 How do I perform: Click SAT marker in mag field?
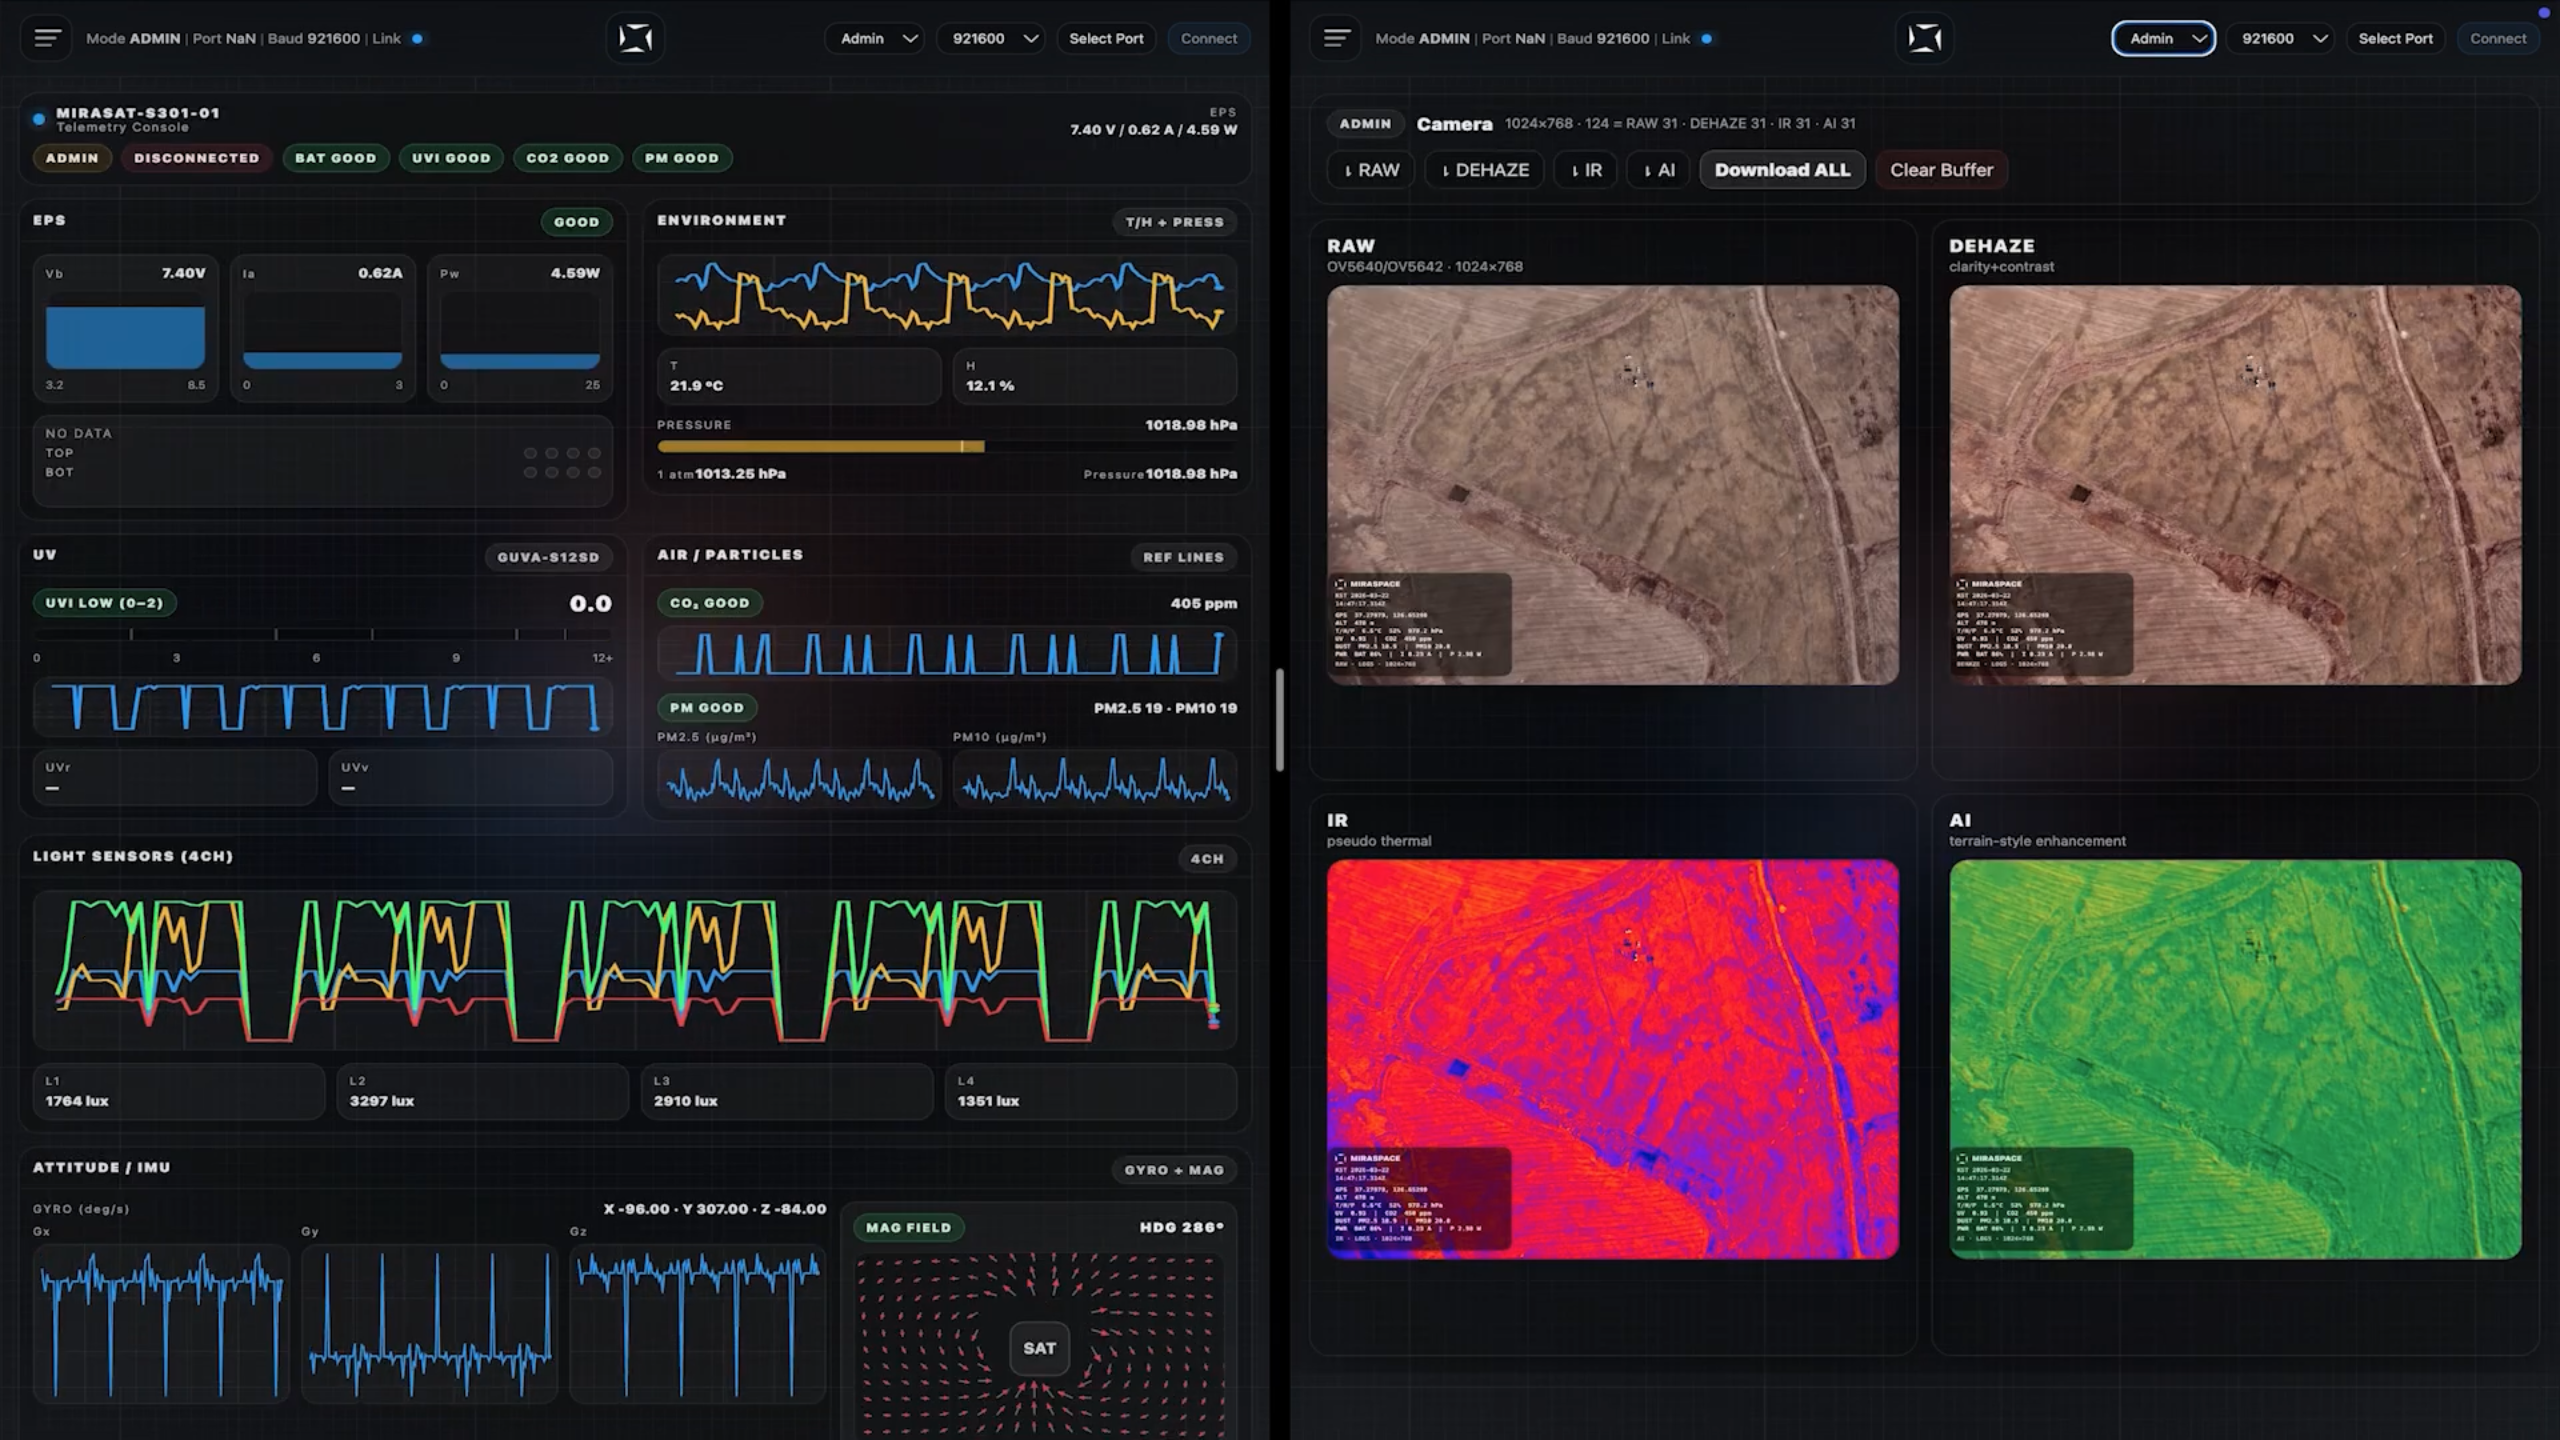pos(1039,1348)
